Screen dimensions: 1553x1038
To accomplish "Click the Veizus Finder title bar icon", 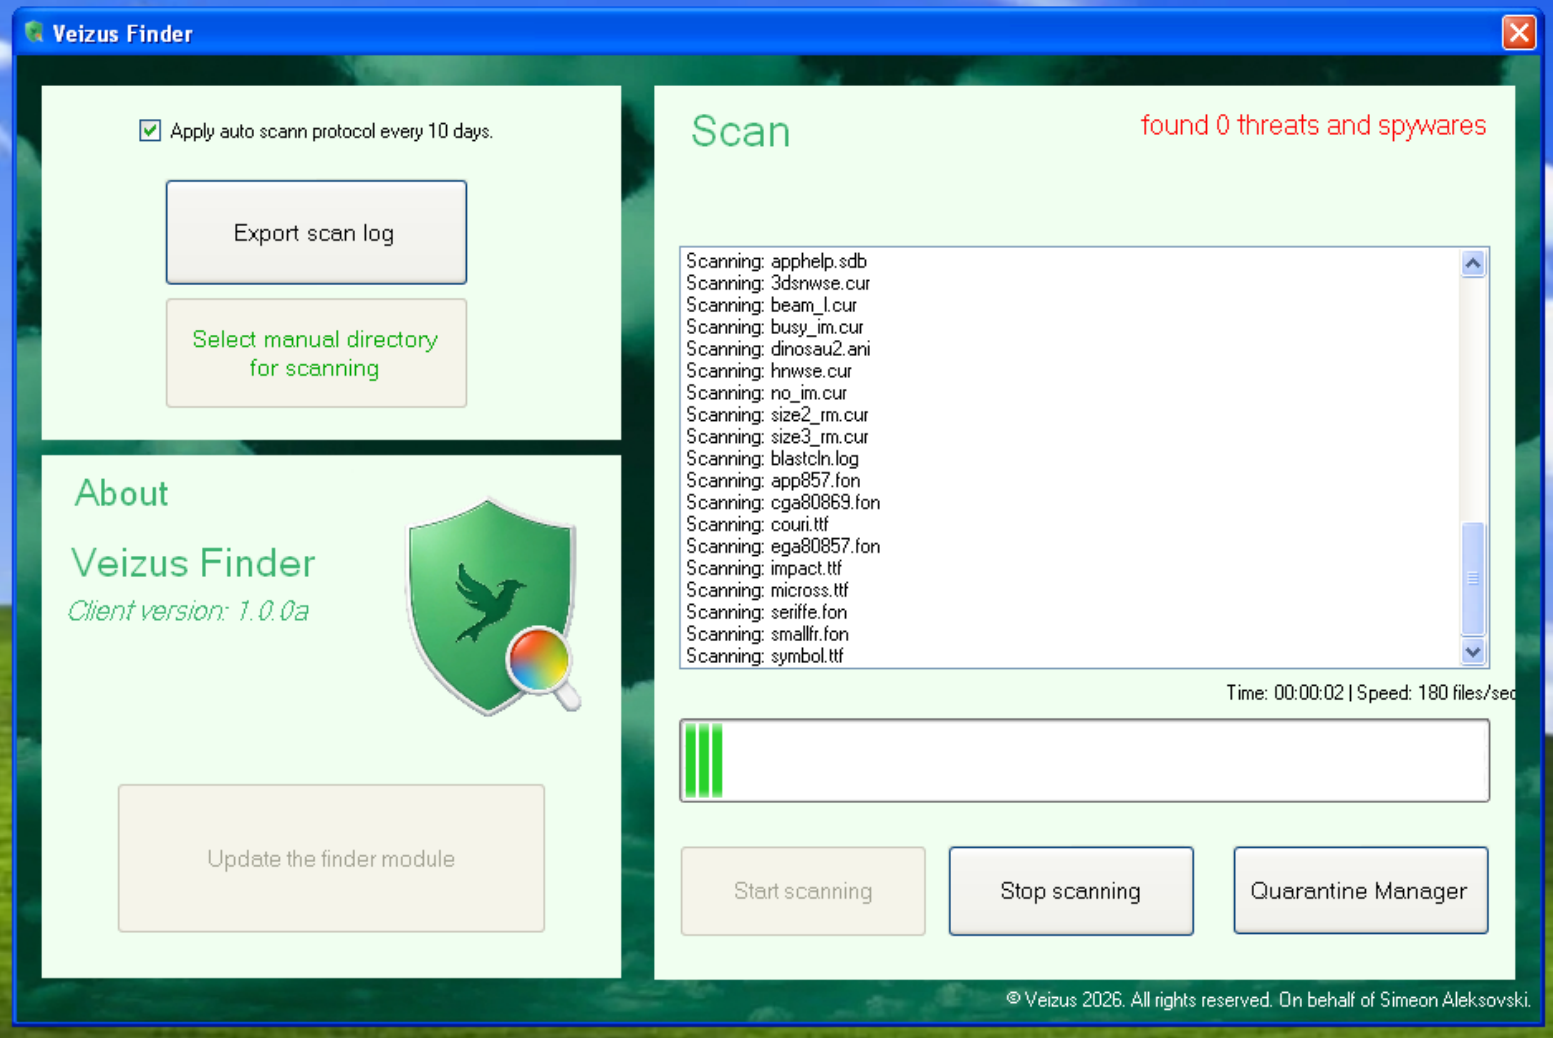I will [35, 33].
